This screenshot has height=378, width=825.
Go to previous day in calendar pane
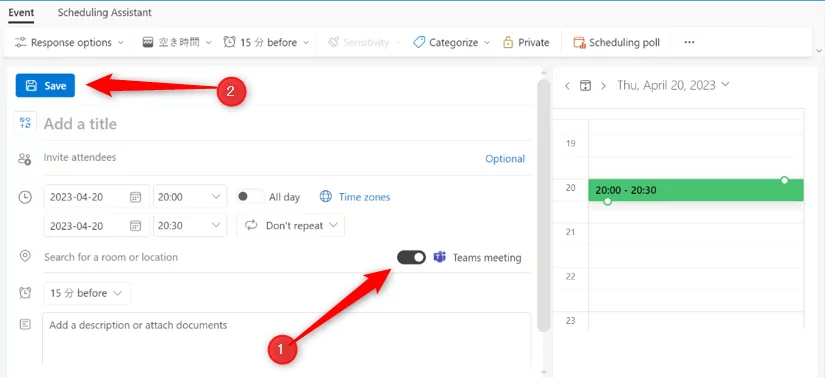pos(567,86)
